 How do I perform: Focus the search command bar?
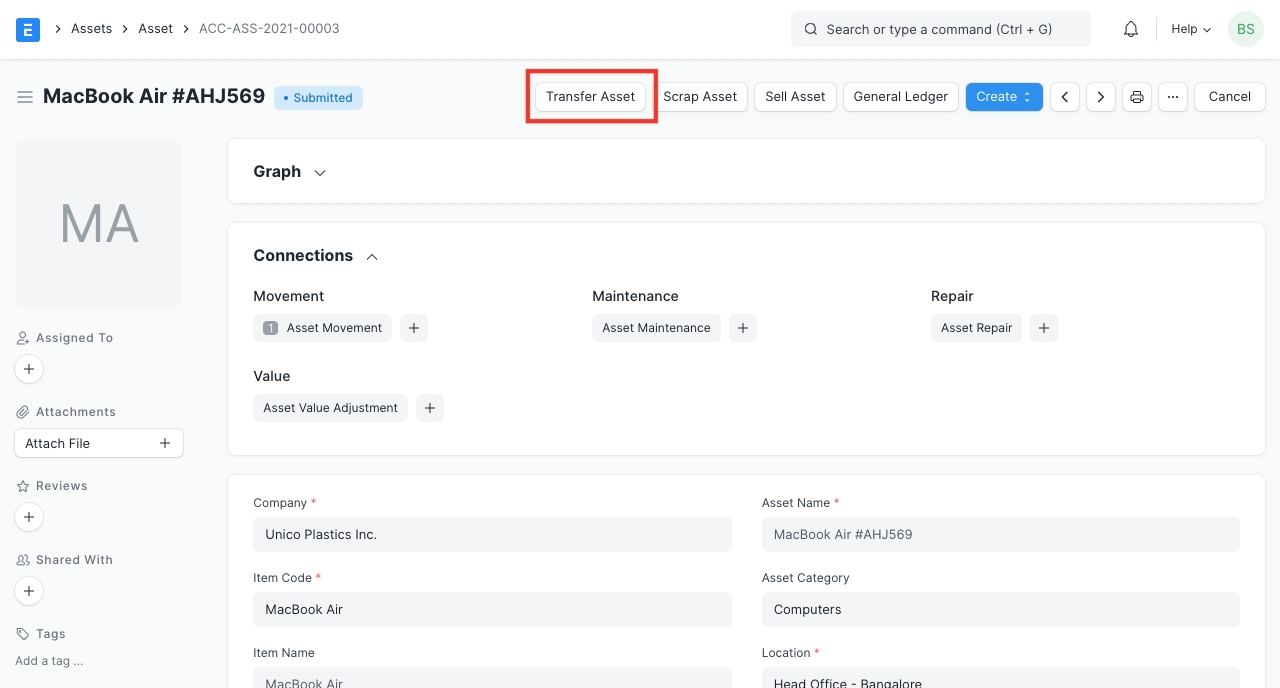(940, 29)
